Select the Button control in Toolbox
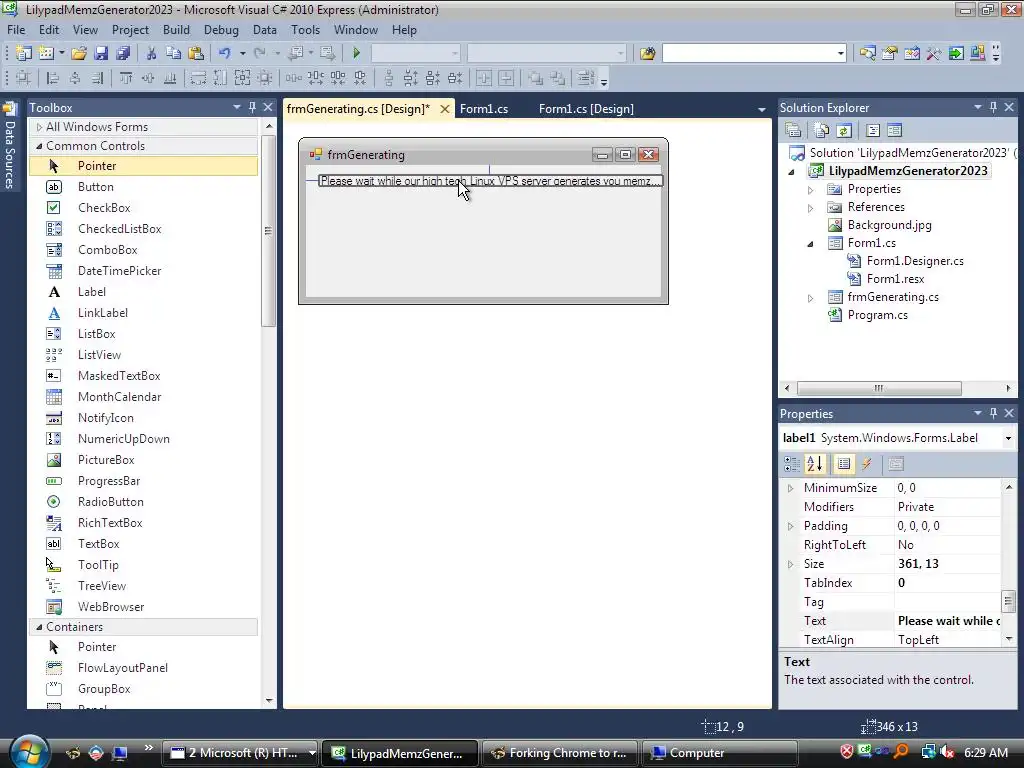 coord(95,187)
